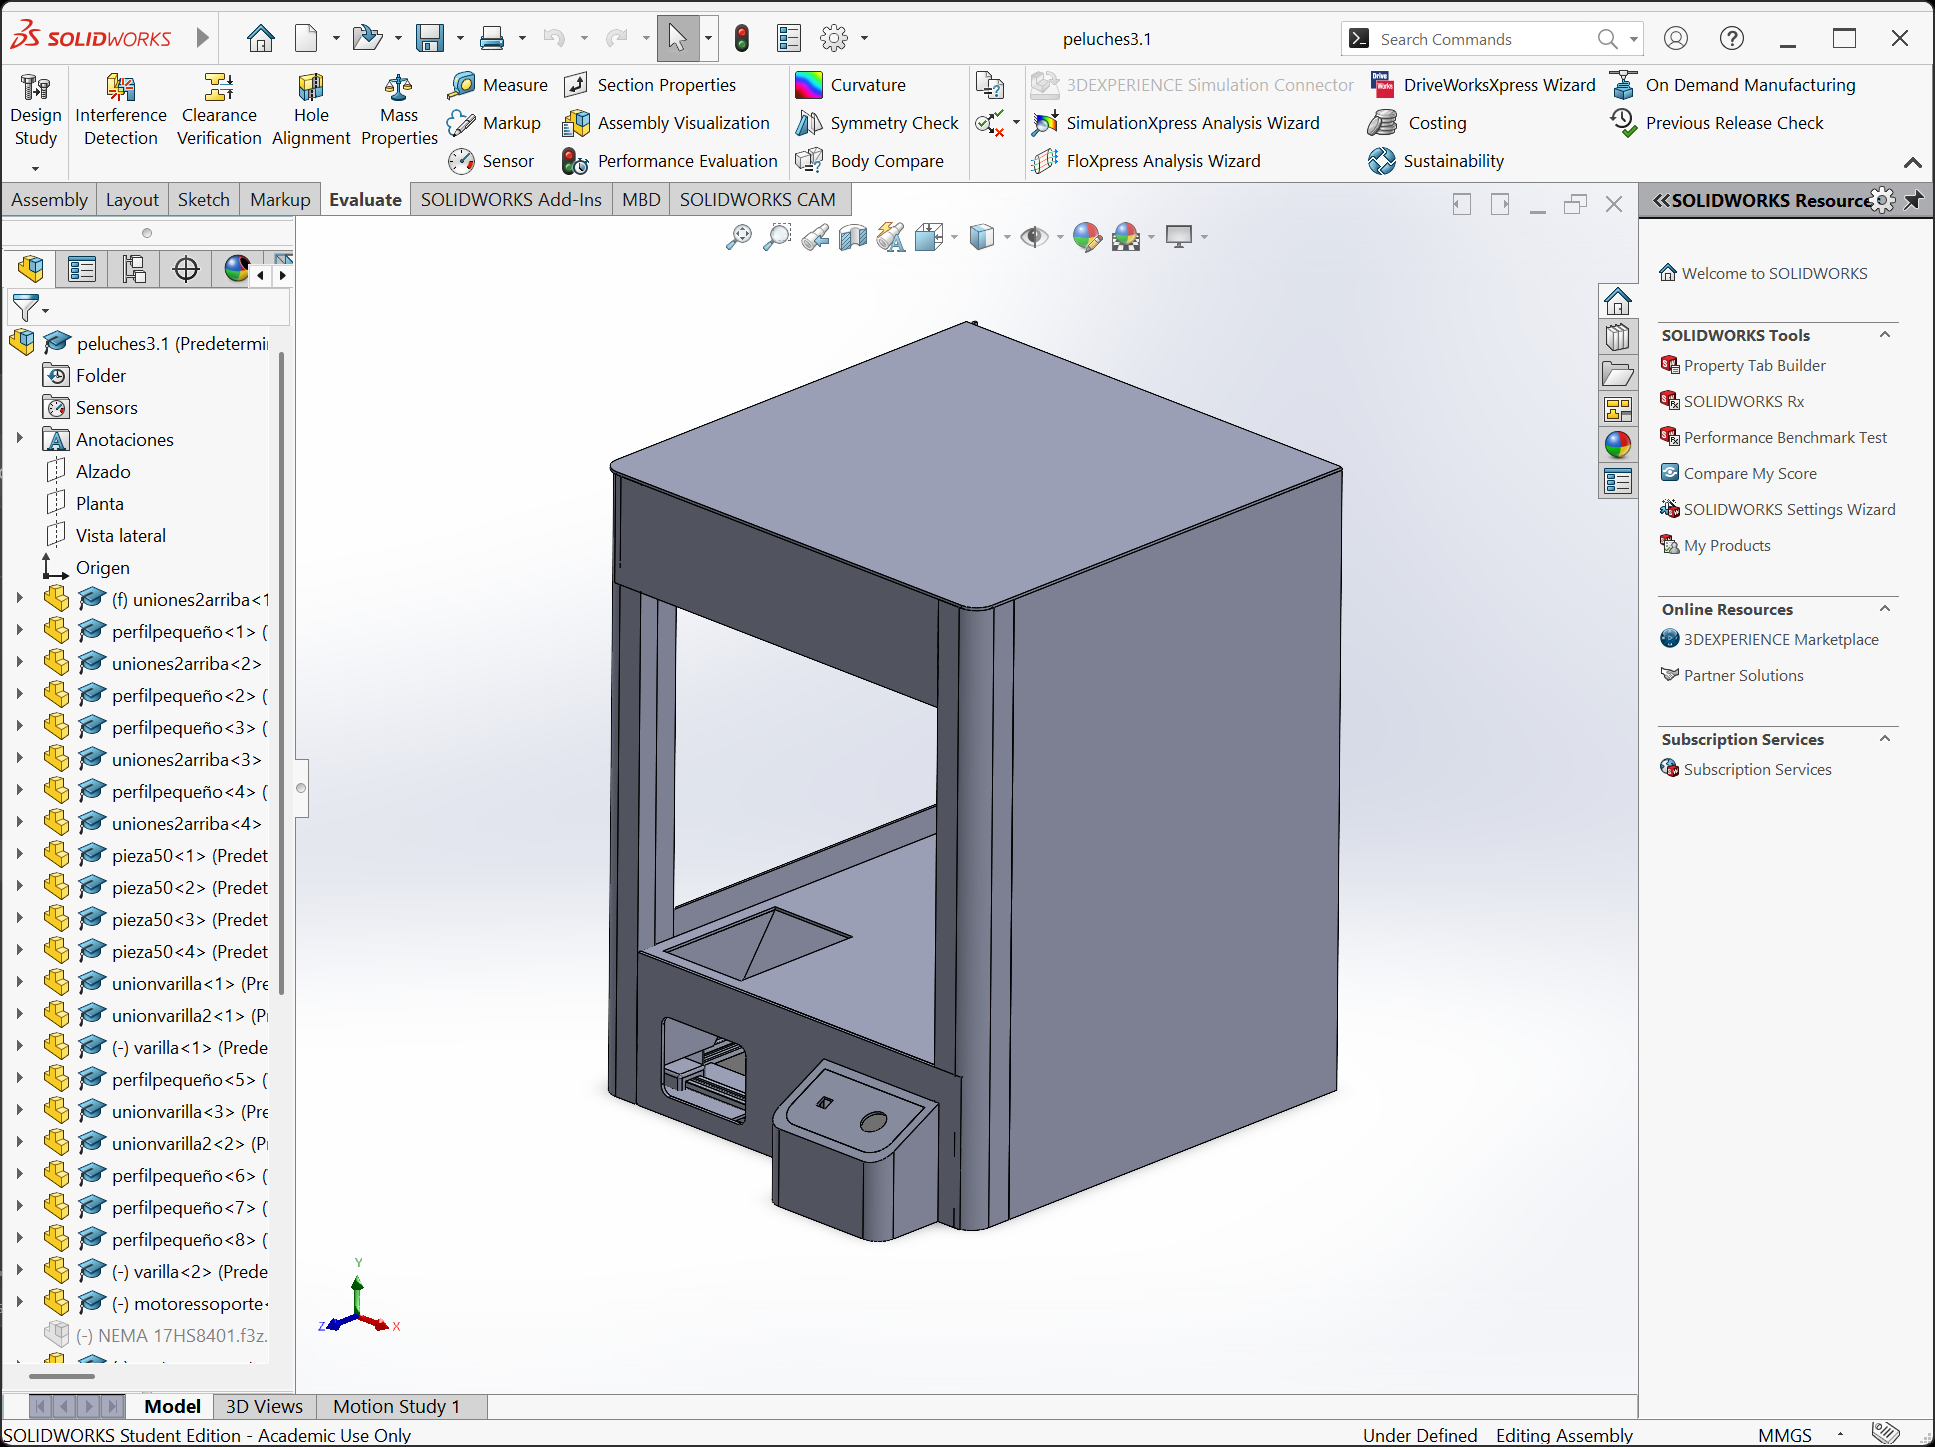Screen dimensions: 1935x1447
Task: Collapse the CommandManager ribbon
Action: point(1913,162)
